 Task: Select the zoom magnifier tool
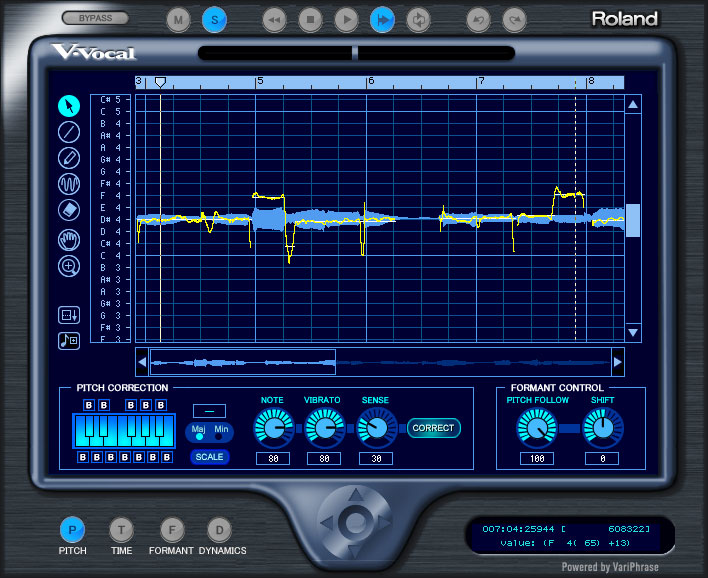[69, 266]
